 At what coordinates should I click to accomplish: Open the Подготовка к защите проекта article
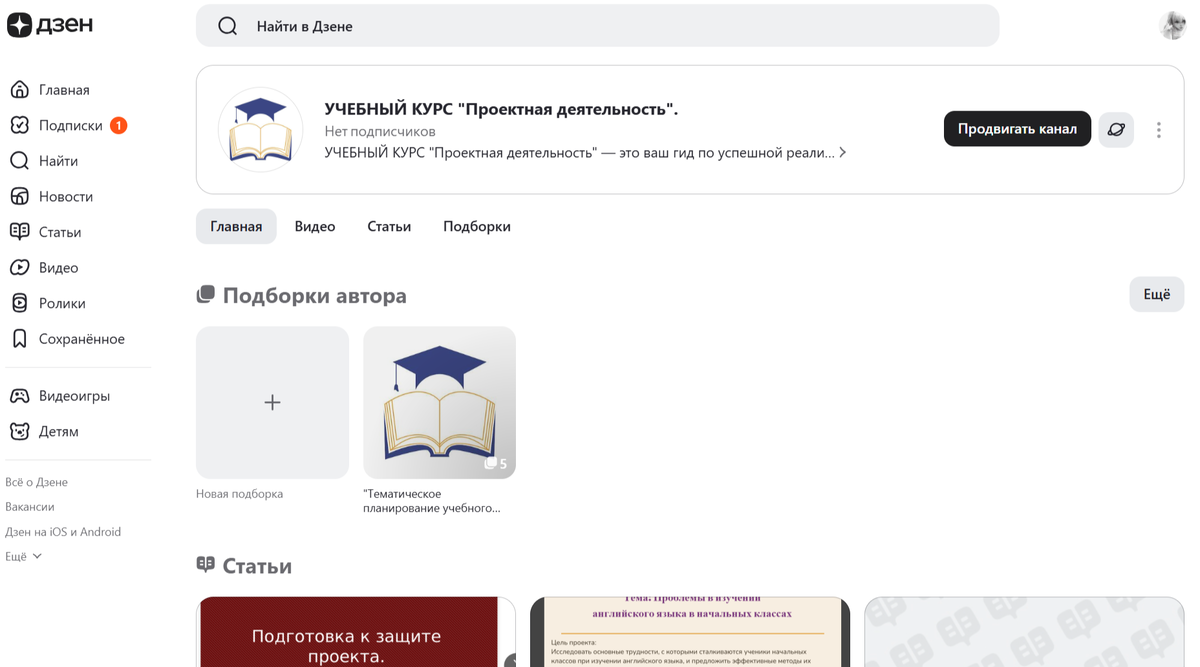click(x=356, y=632)
